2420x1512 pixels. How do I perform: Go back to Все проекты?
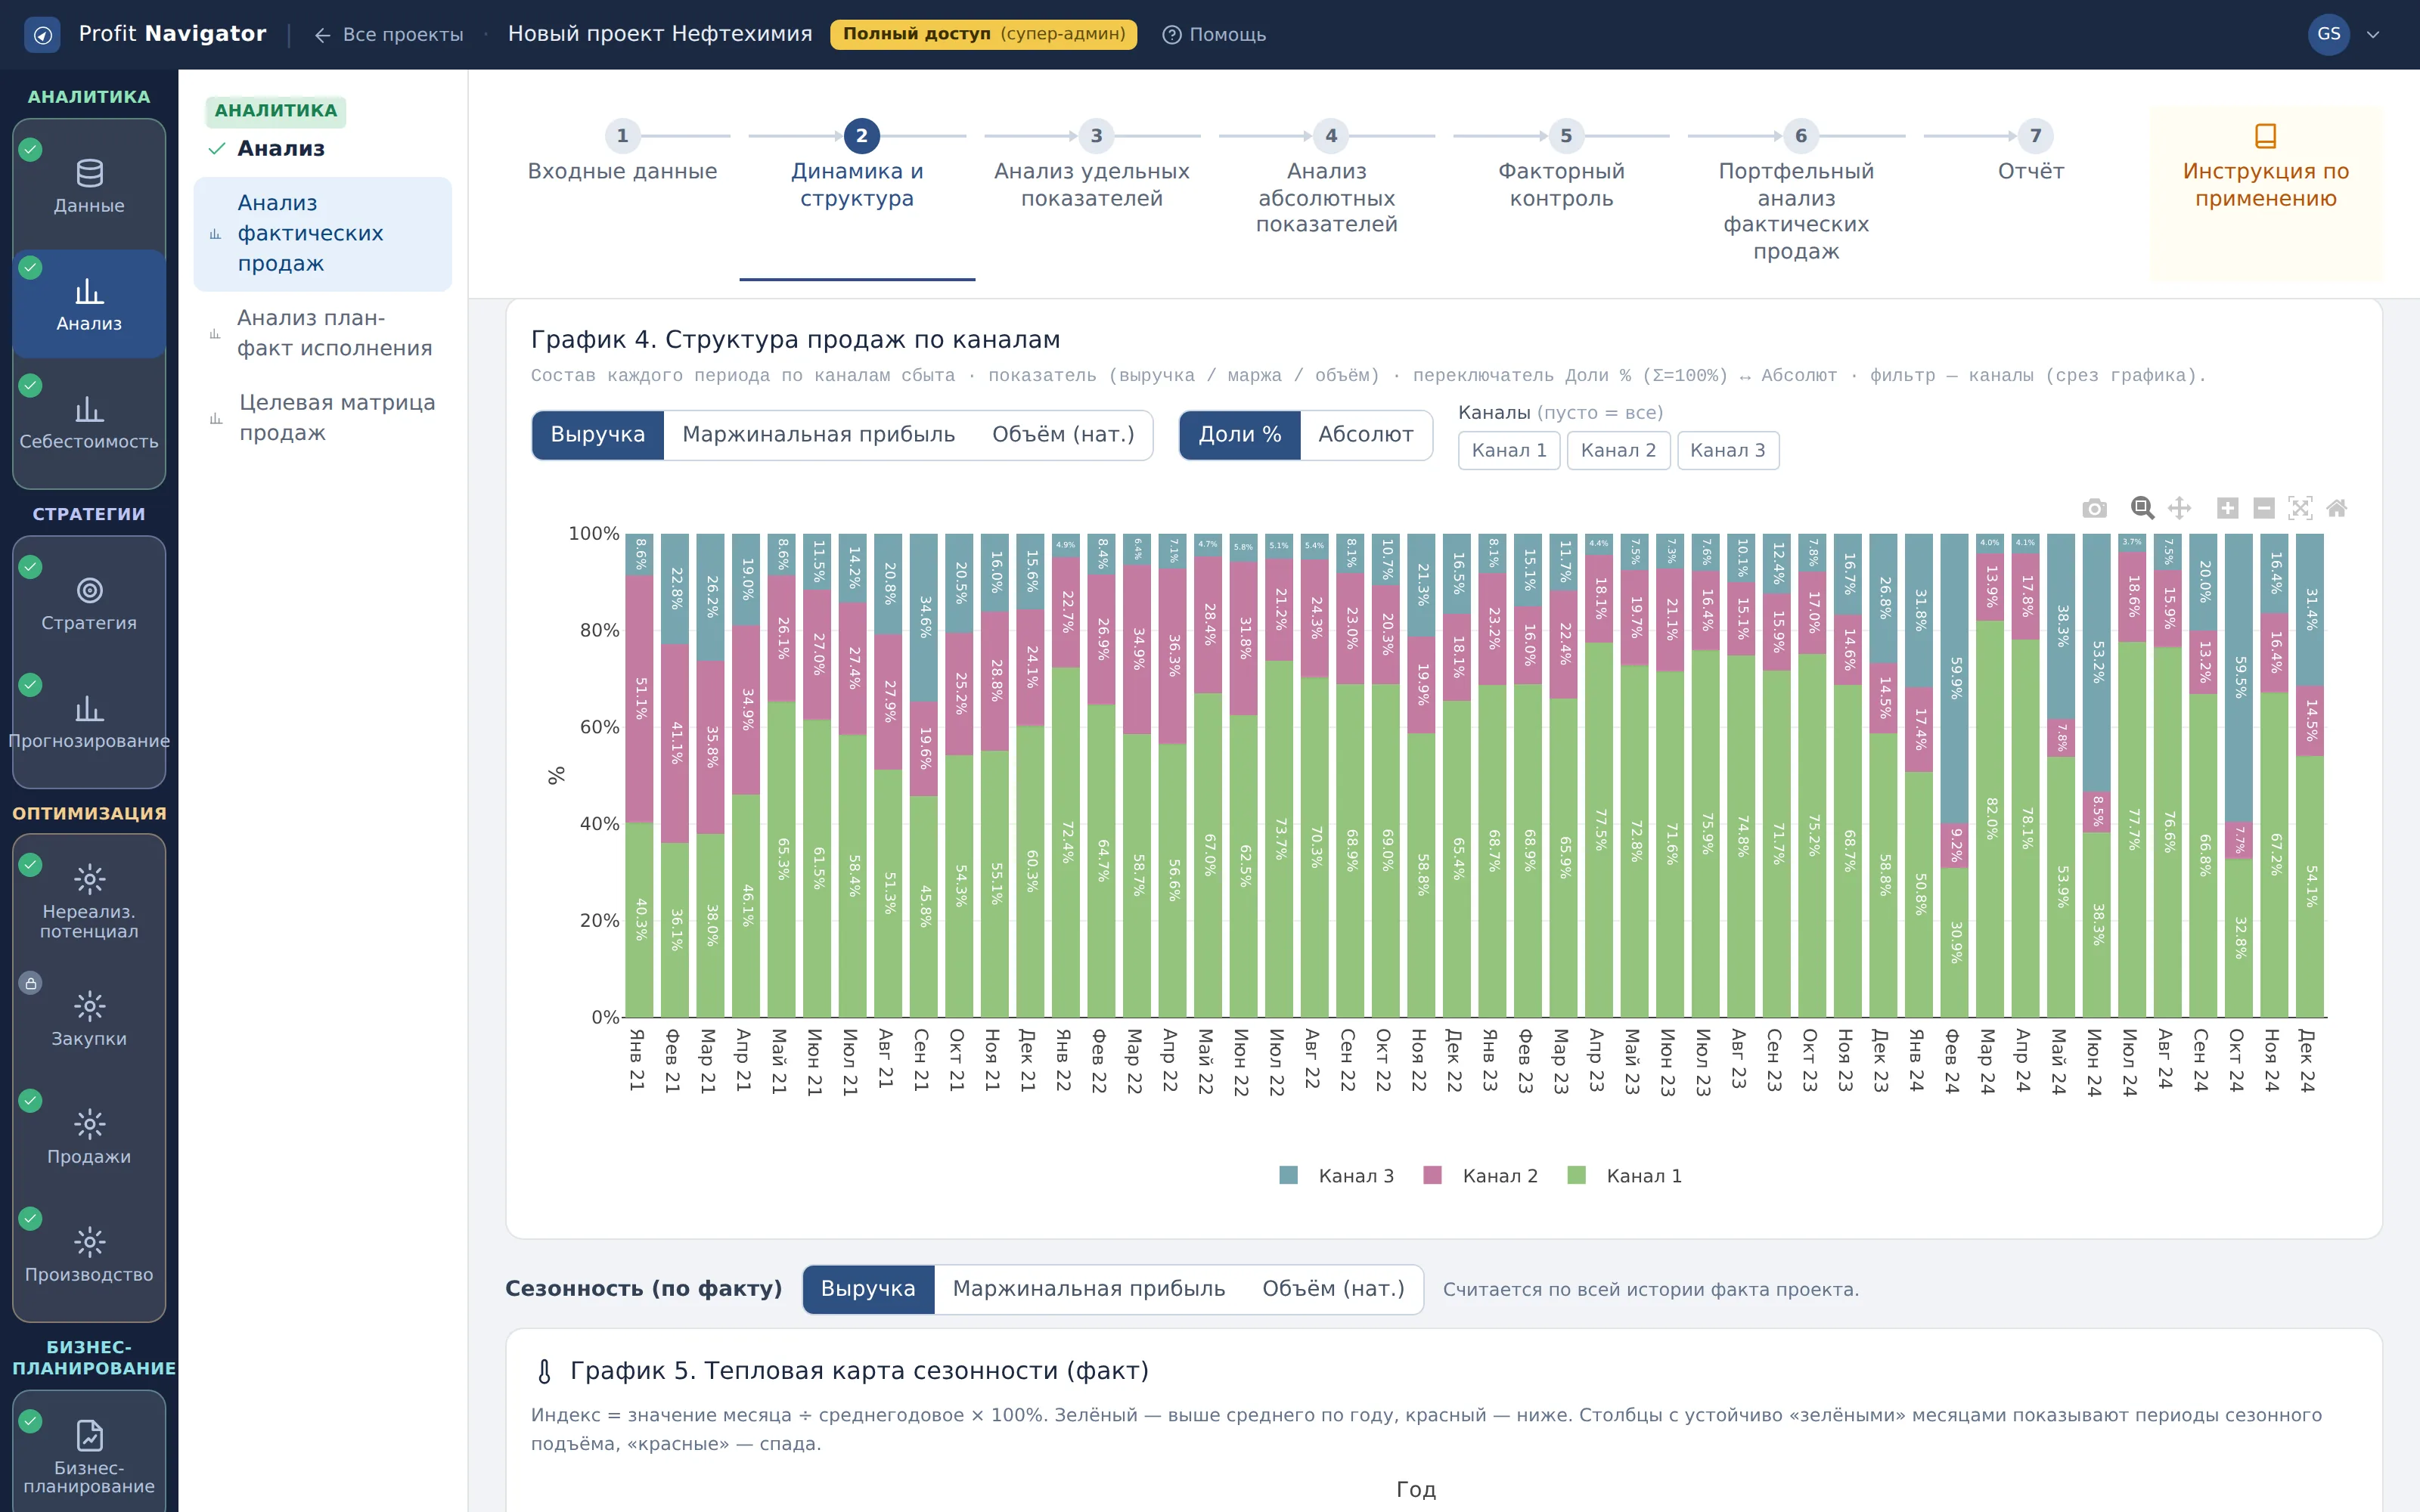pyautogui.click(x=389, y=35)
